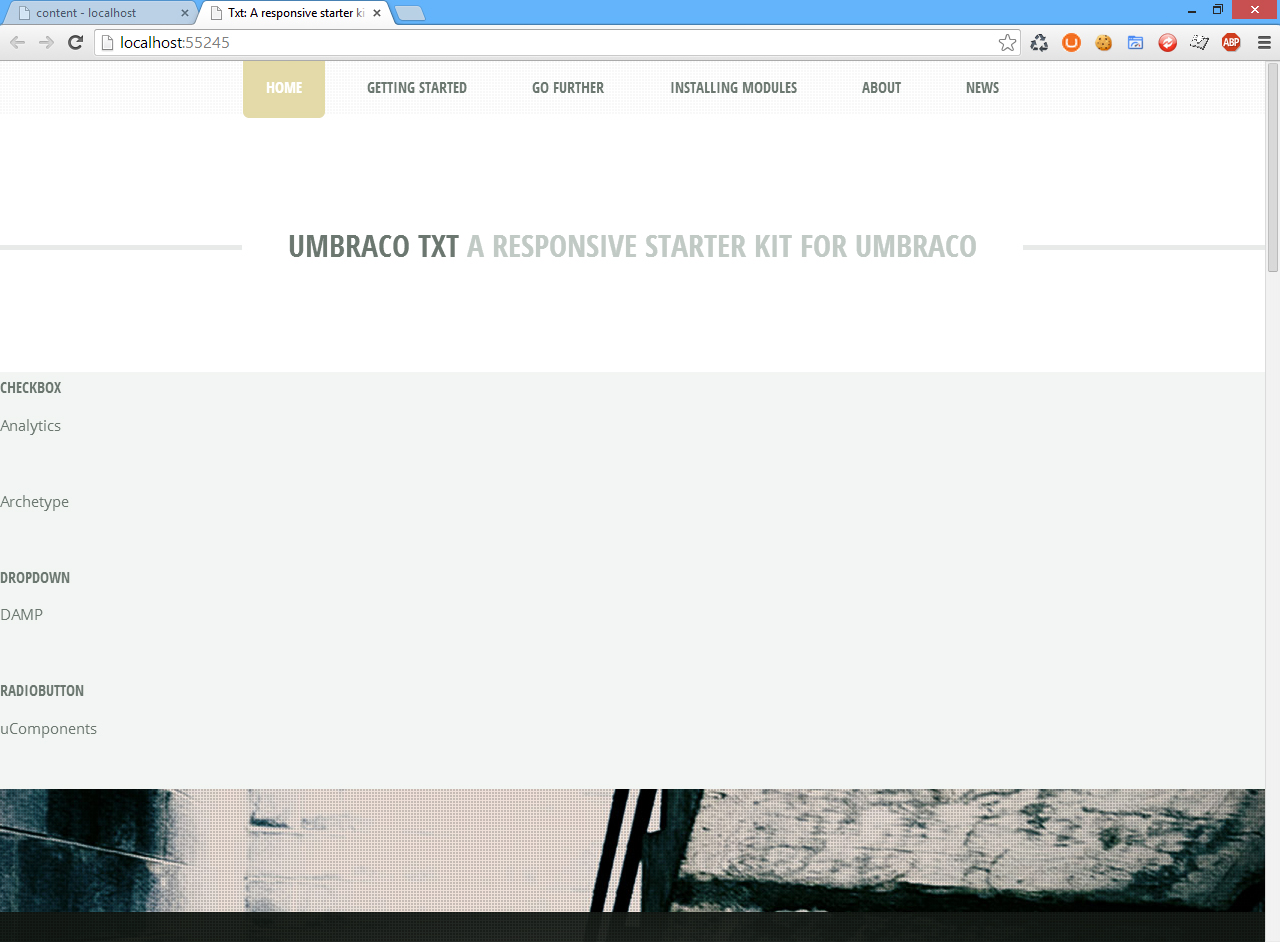Click the Checkbox heading text
Screen dimensions: 1280x942
tap(31, 388)
